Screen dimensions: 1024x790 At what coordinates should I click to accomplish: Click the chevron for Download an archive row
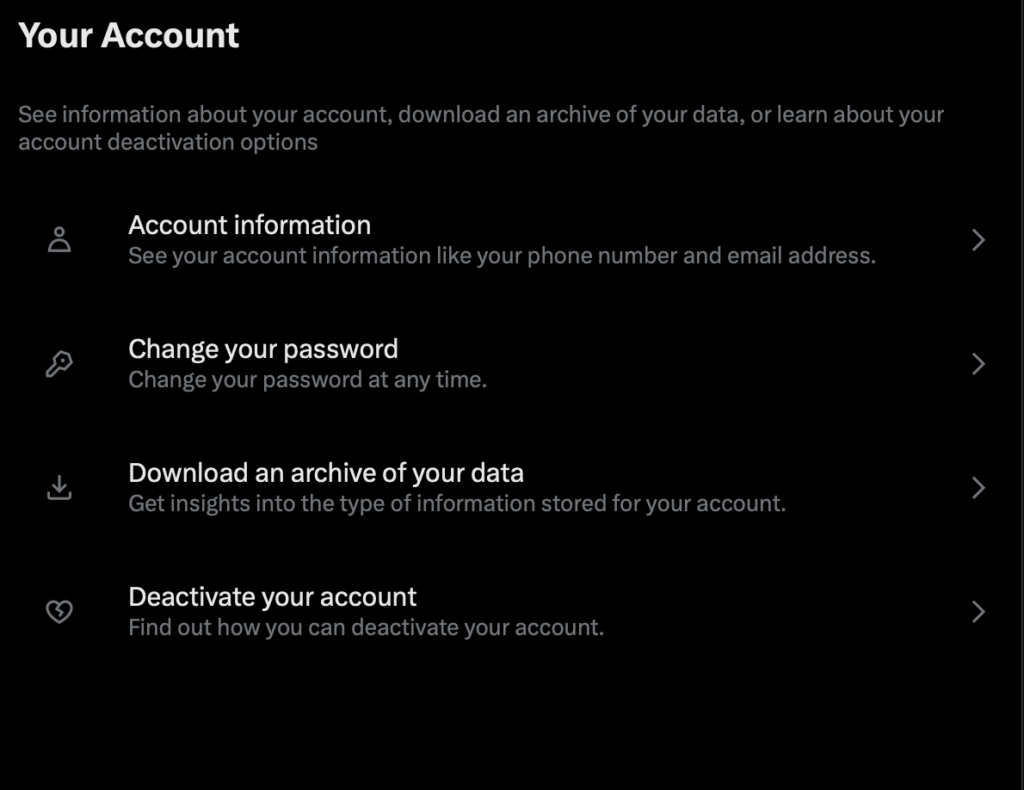pyautogui.click(x=978, y=488)
